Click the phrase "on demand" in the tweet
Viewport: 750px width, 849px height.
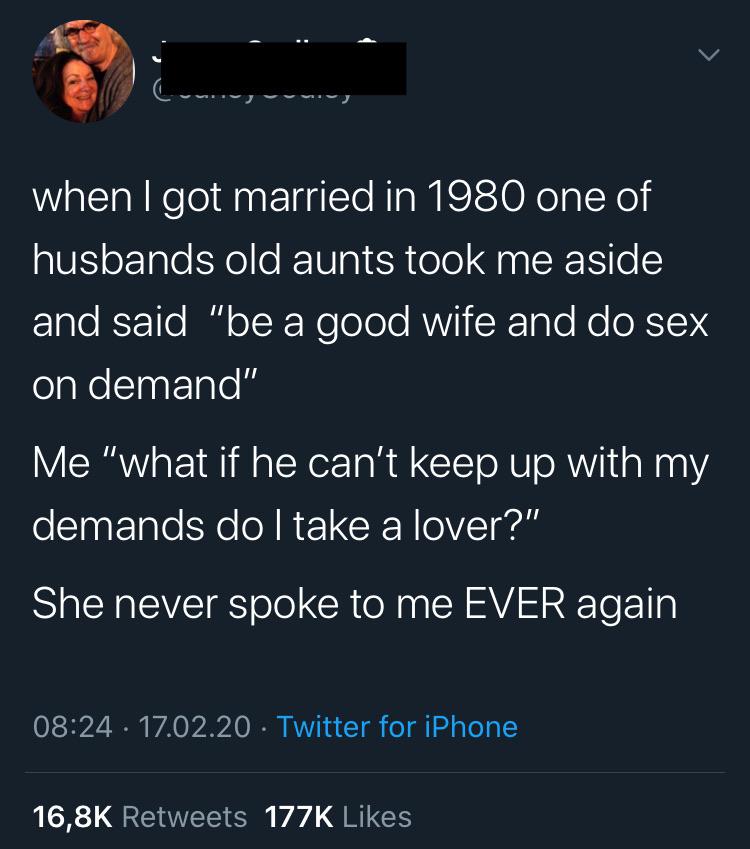tap(144, 384)
